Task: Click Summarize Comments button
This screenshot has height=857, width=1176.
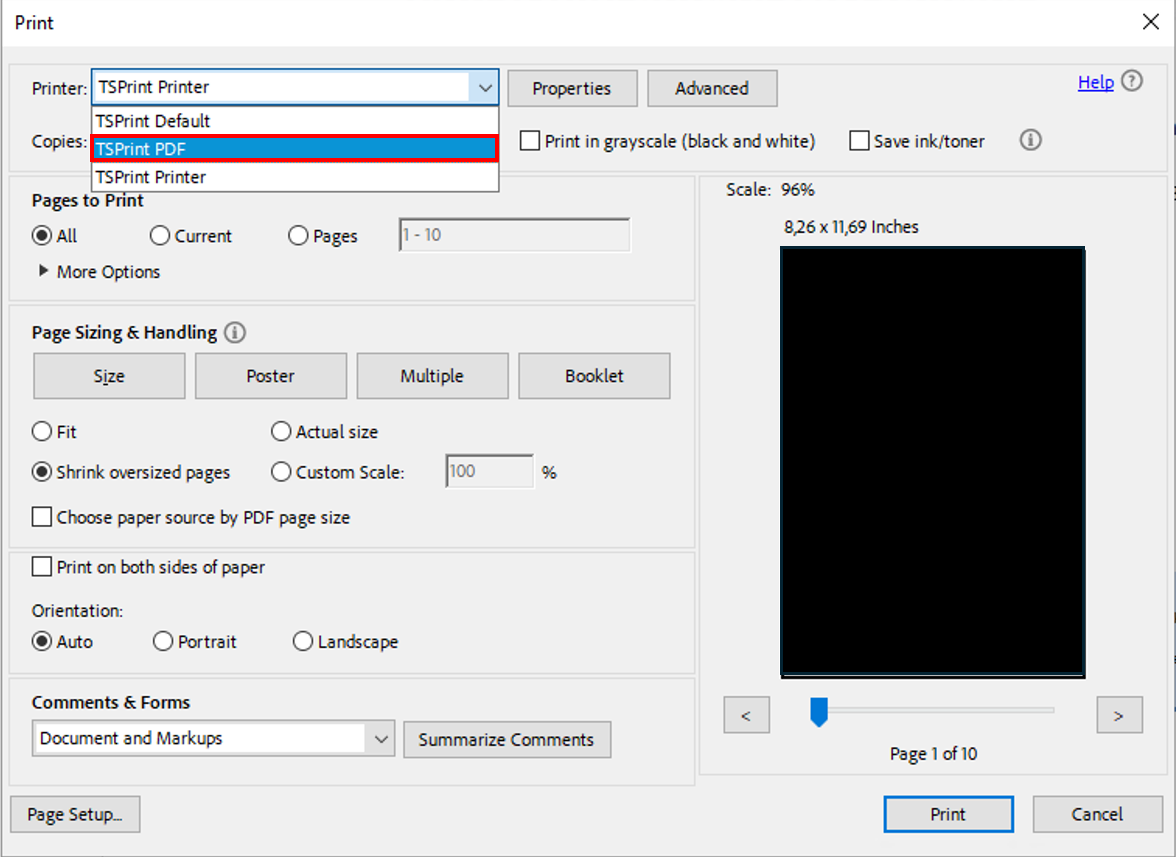Action: tap(507, 739)
